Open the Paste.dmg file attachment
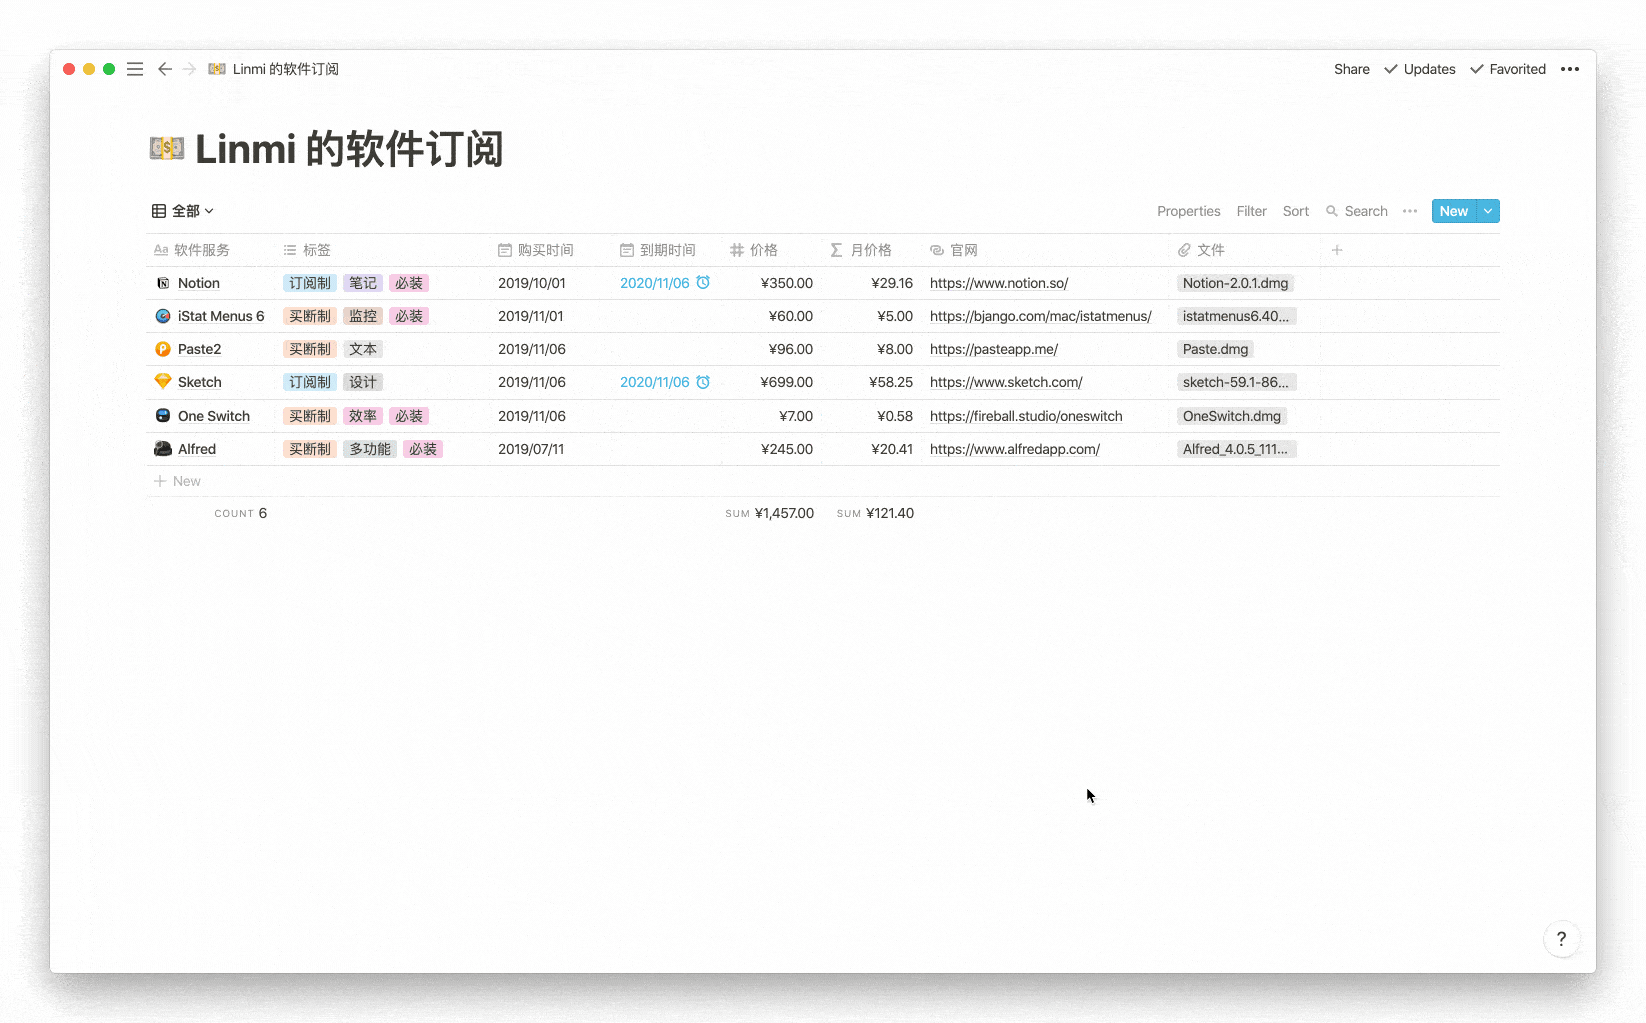This screenshot has height=1023, width=1646. tap(1216, 349)
